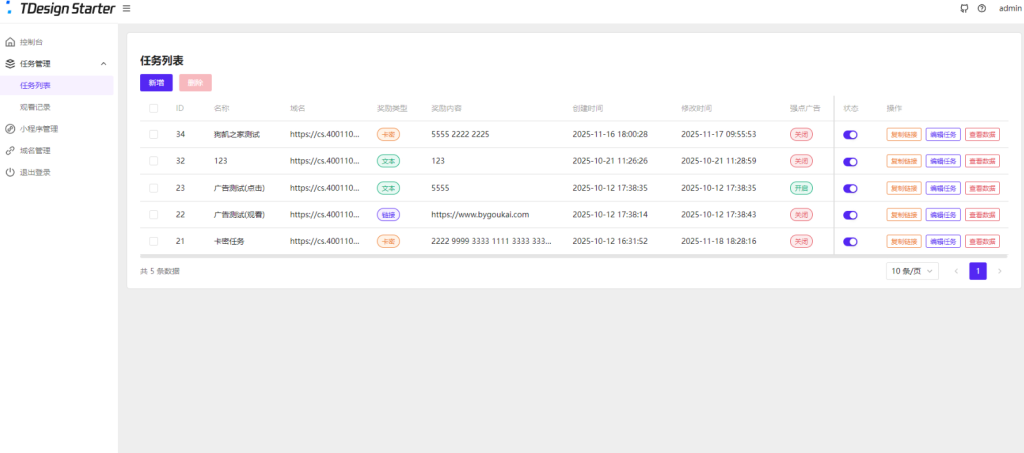Tick the select-all checkbox in table header
This screenshot has height=453, width=1024.
pos(153,108)
